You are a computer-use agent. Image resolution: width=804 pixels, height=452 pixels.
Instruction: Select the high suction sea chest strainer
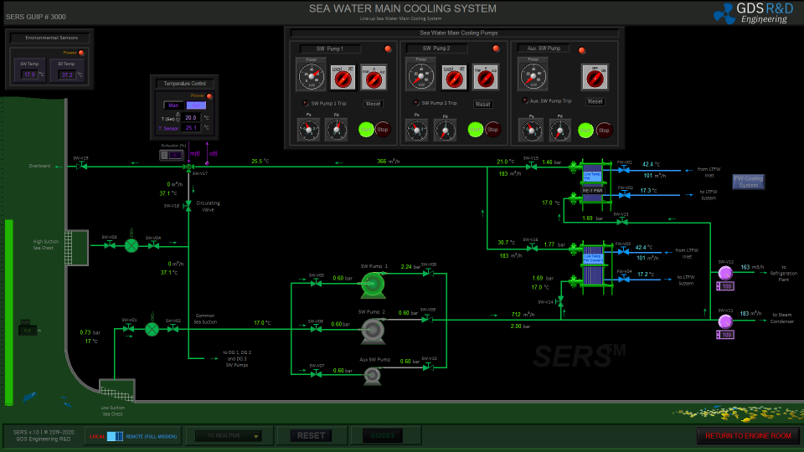pyautogui.click(x=131, y=245)
